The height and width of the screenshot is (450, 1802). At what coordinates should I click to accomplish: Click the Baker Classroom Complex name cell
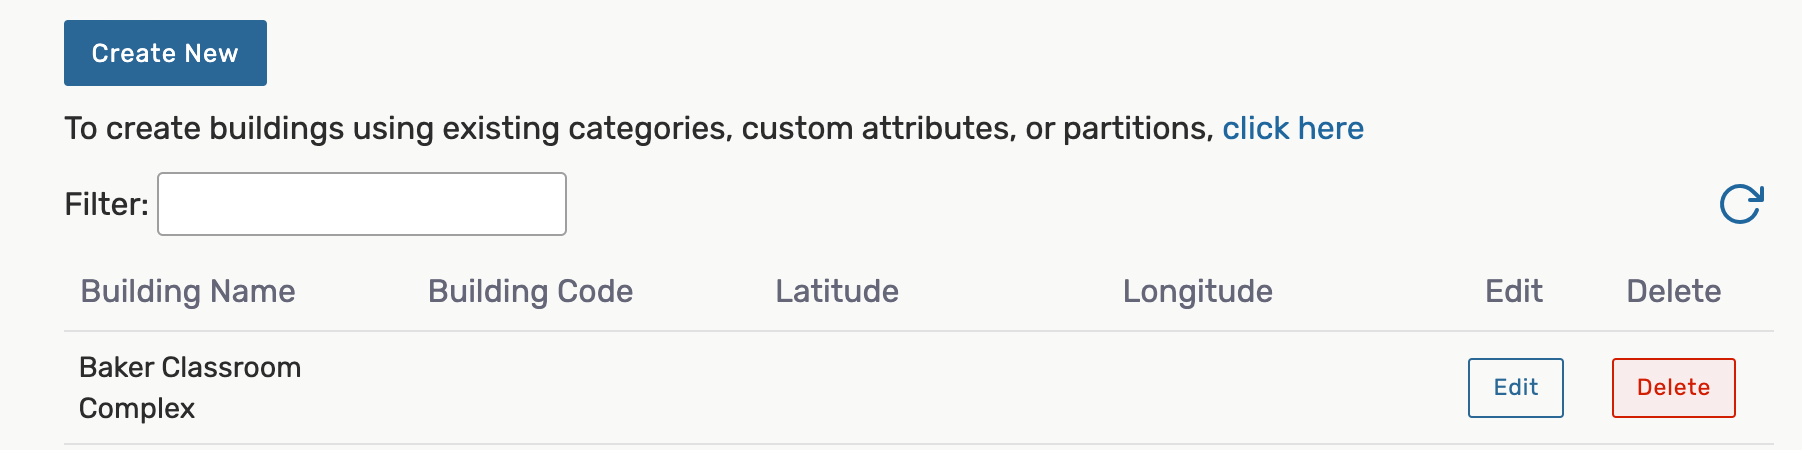pyautogui.click(x=190, y=387)
